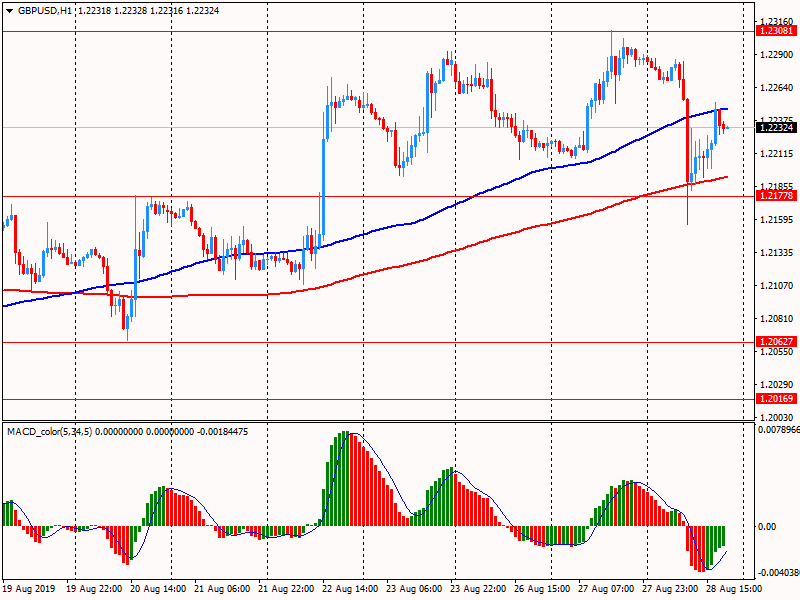Click the OHLC values 1.22318 1.22328 1.22316 1.22324
The image size is (800, 600).
[x=148, y=11]
